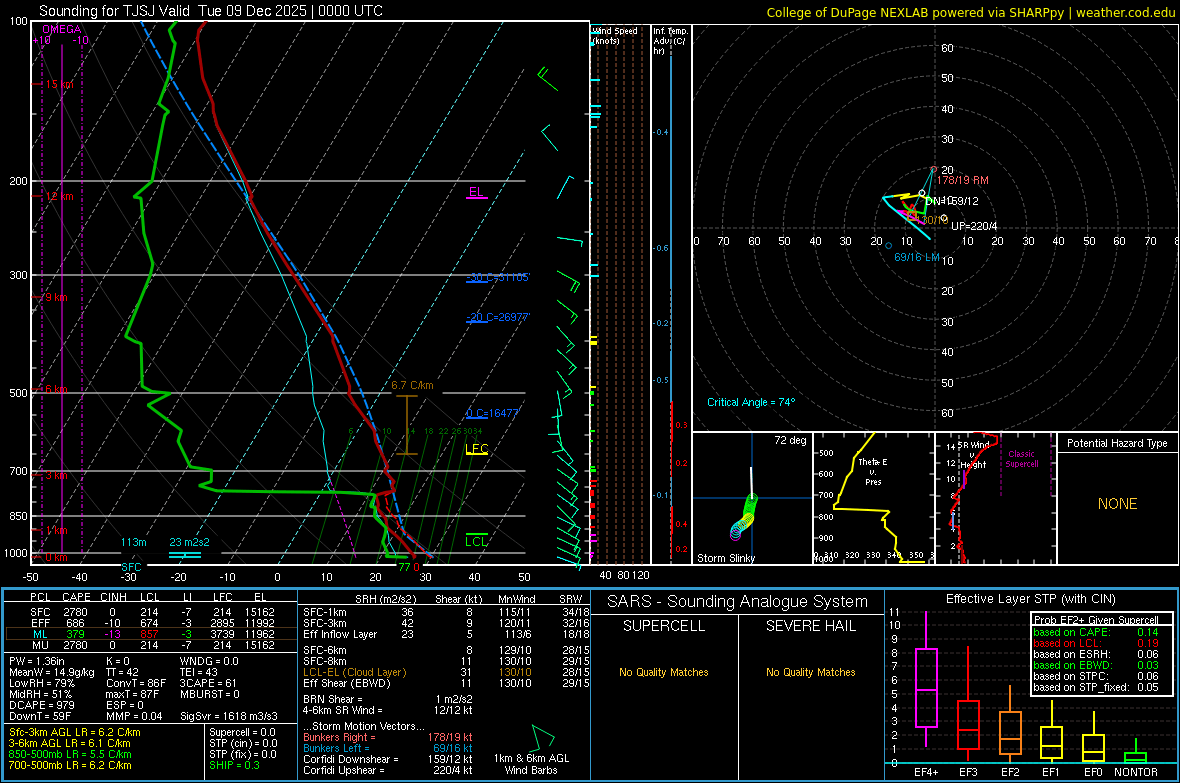Click the 'Corfidi Downshear =' line
The height and width of the screenshot is (783, 1180).
pyautogui.click(x=388, y=759)
